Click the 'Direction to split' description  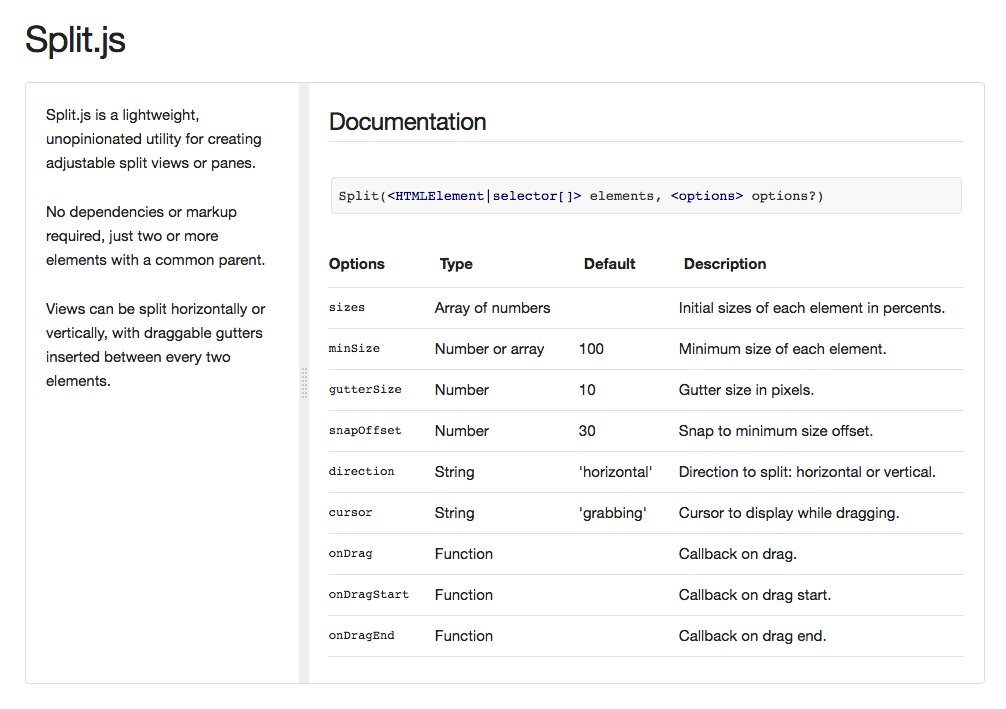pos(807,472)
